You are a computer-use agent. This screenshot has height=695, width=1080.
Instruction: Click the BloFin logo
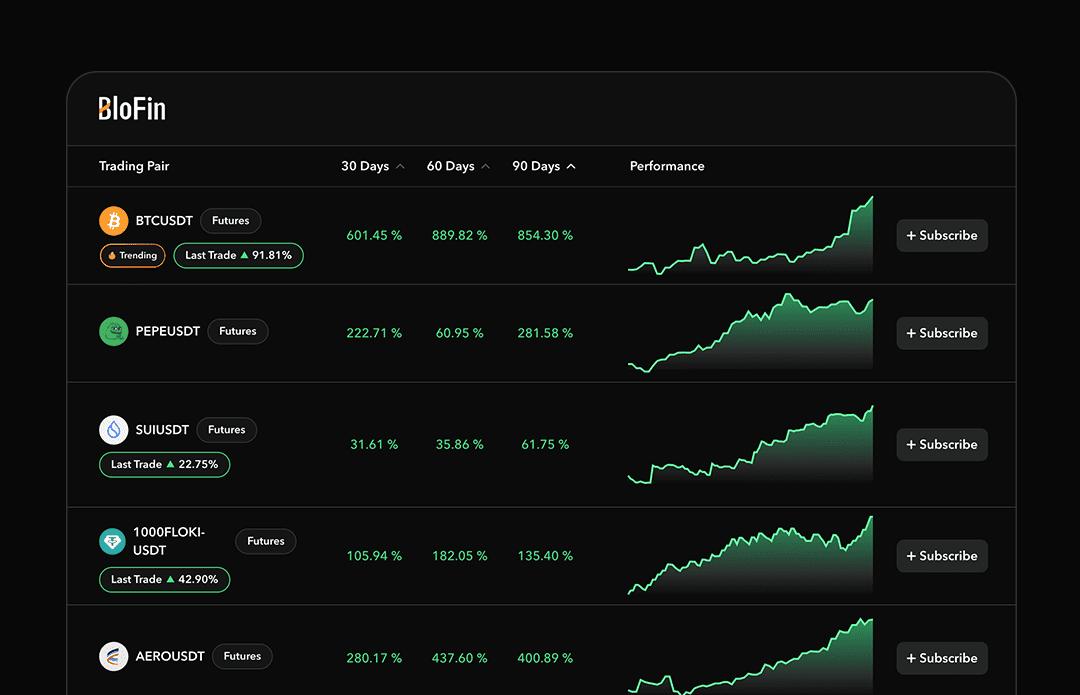(x=131, y=109)
